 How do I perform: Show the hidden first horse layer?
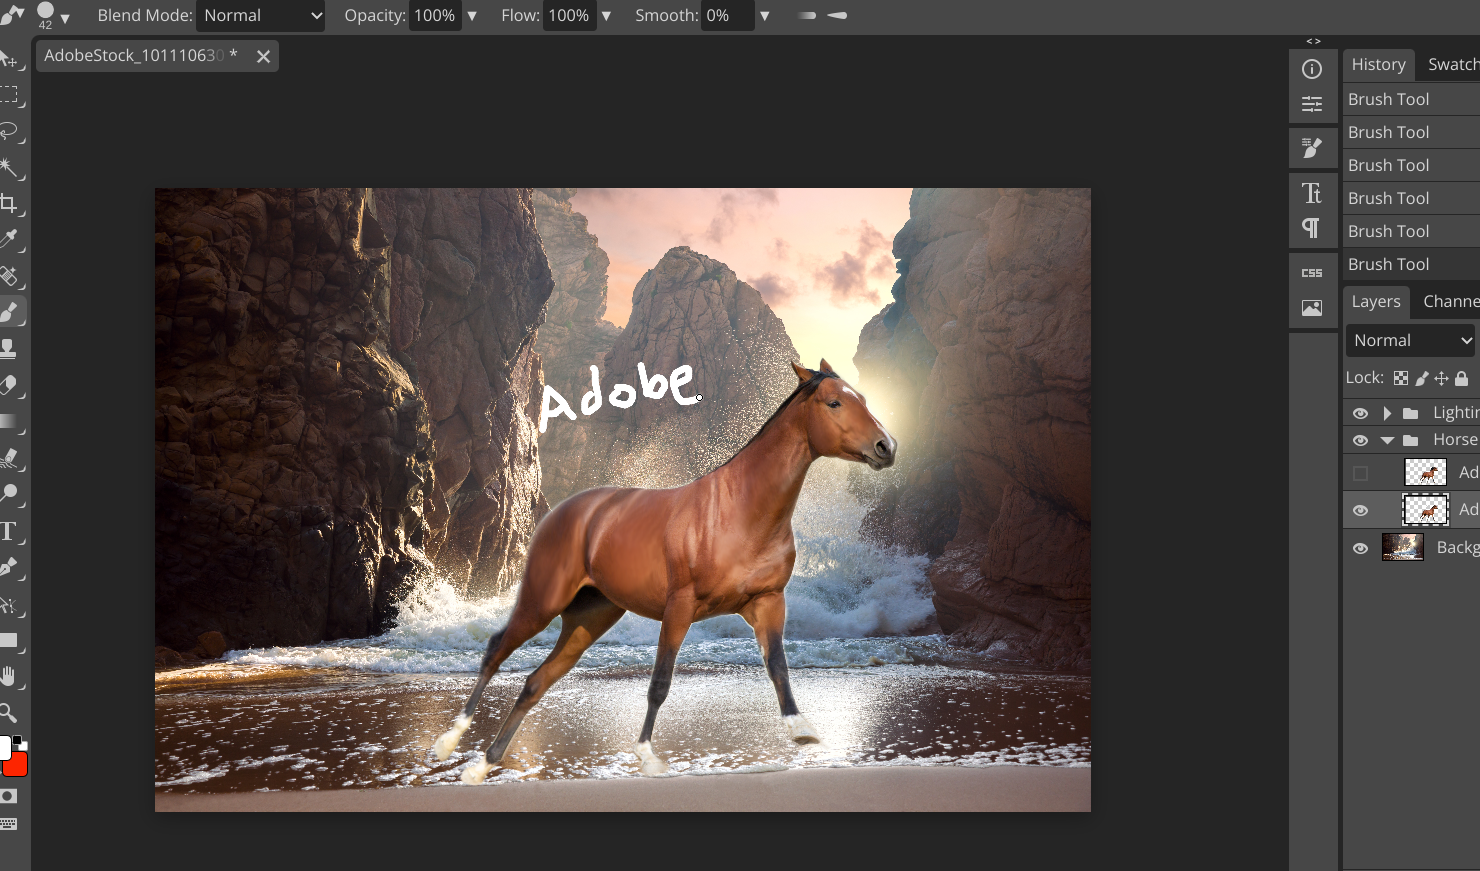1360,473
